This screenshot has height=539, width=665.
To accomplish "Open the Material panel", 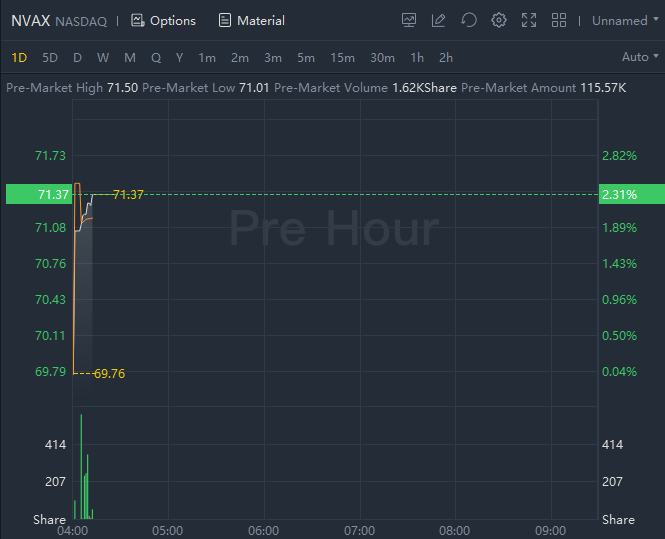I will click(x=251, y=21).
